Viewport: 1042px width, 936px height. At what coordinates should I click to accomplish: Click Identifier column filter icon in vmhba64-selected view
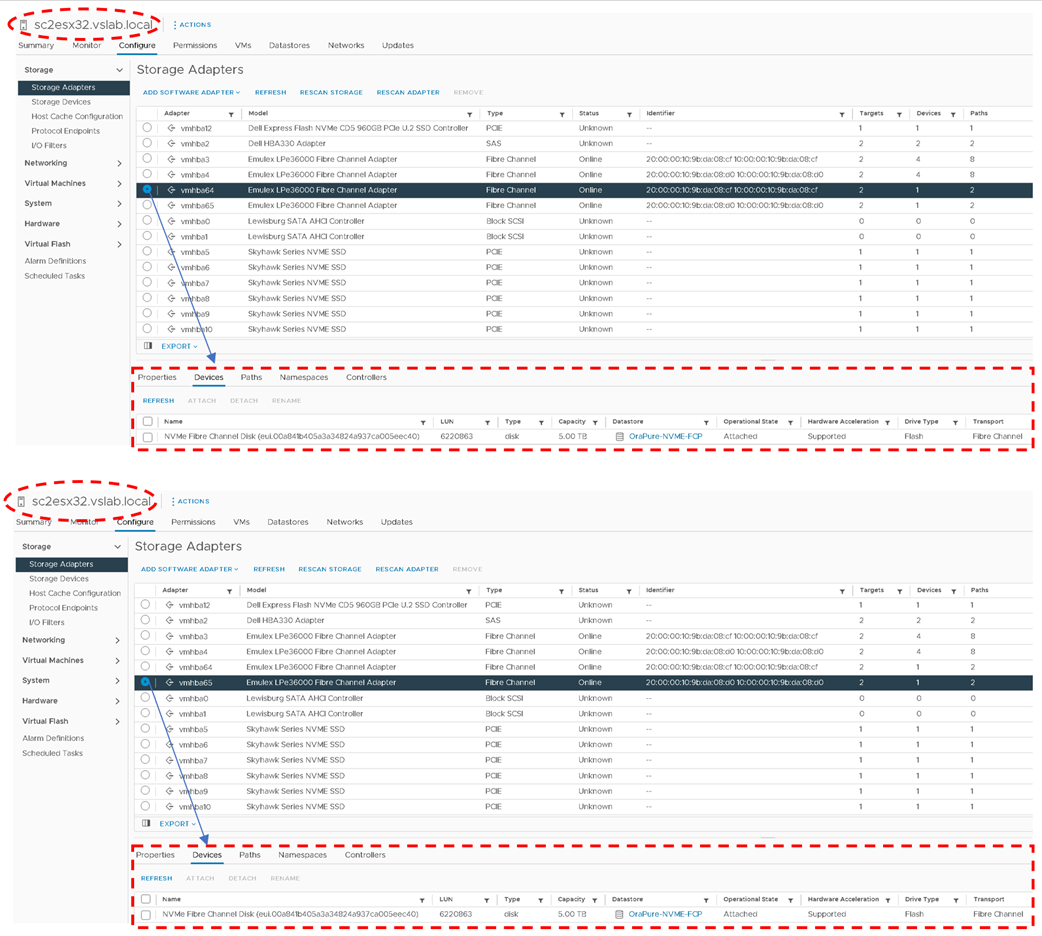(841, 114)
